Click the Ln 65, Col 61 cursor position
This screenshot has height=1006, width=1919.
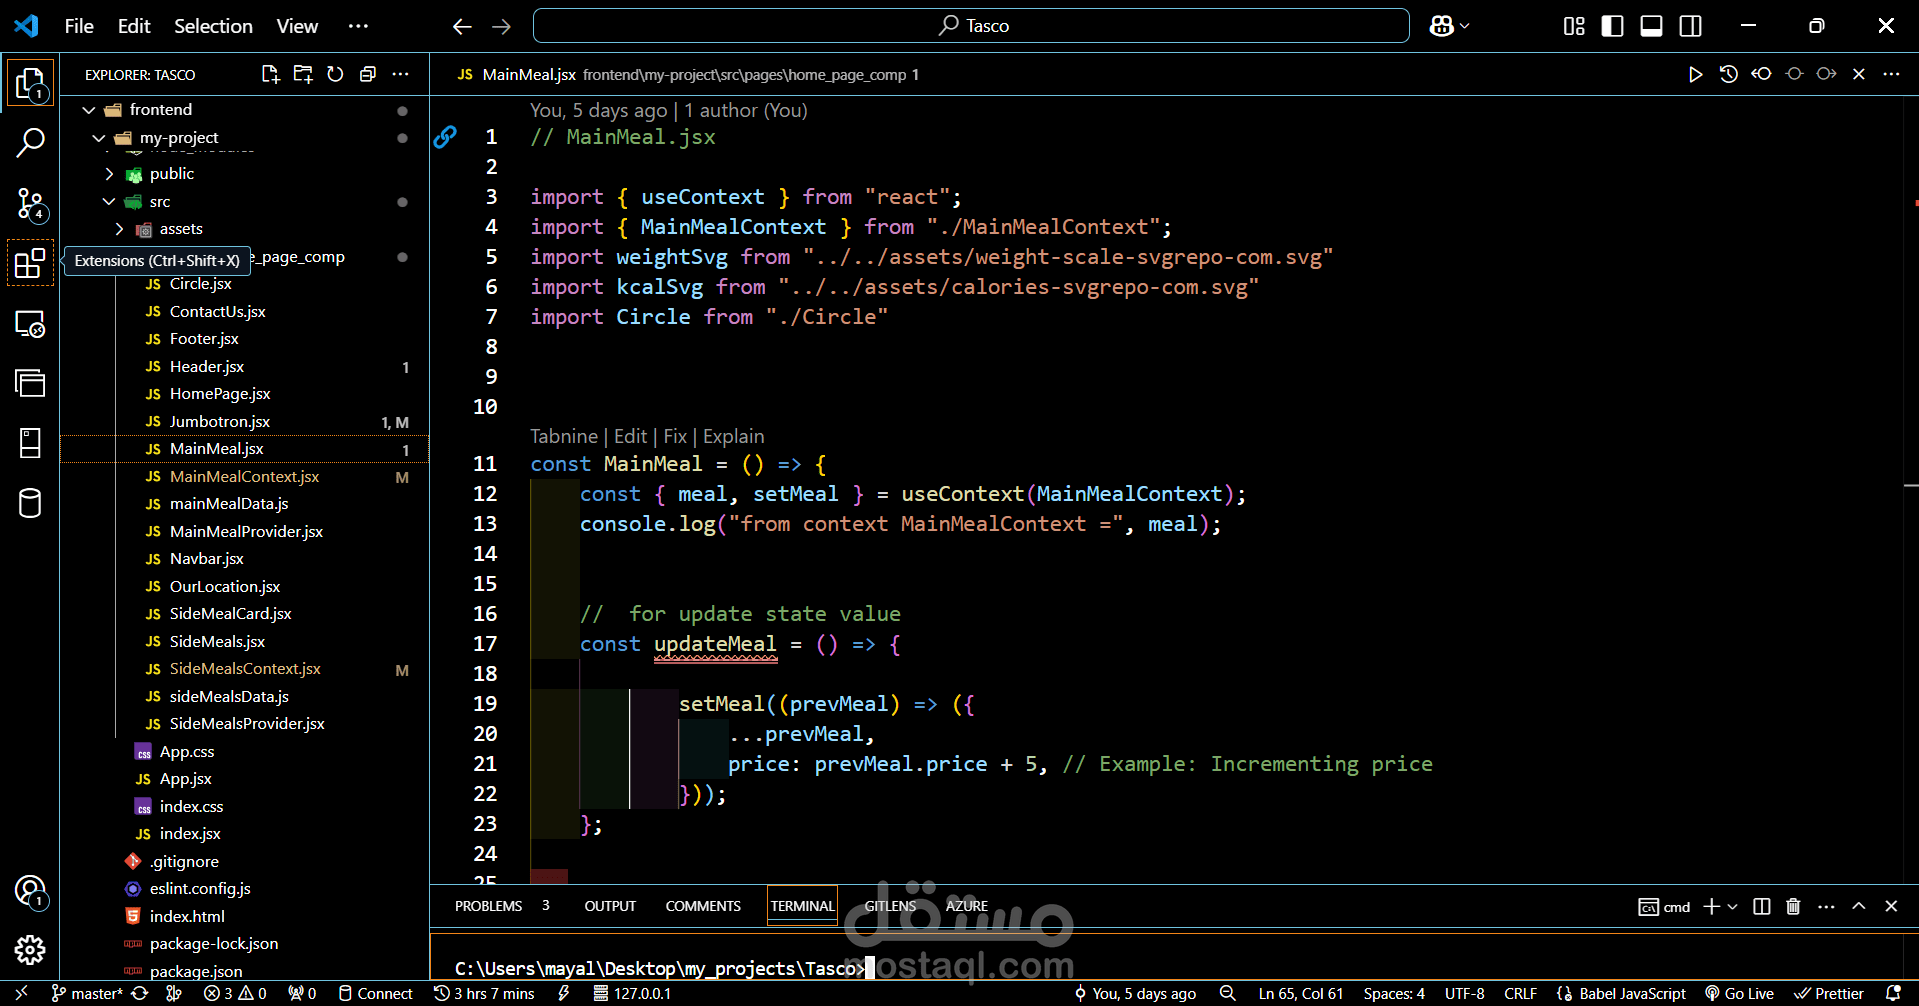click(1300, 993)
